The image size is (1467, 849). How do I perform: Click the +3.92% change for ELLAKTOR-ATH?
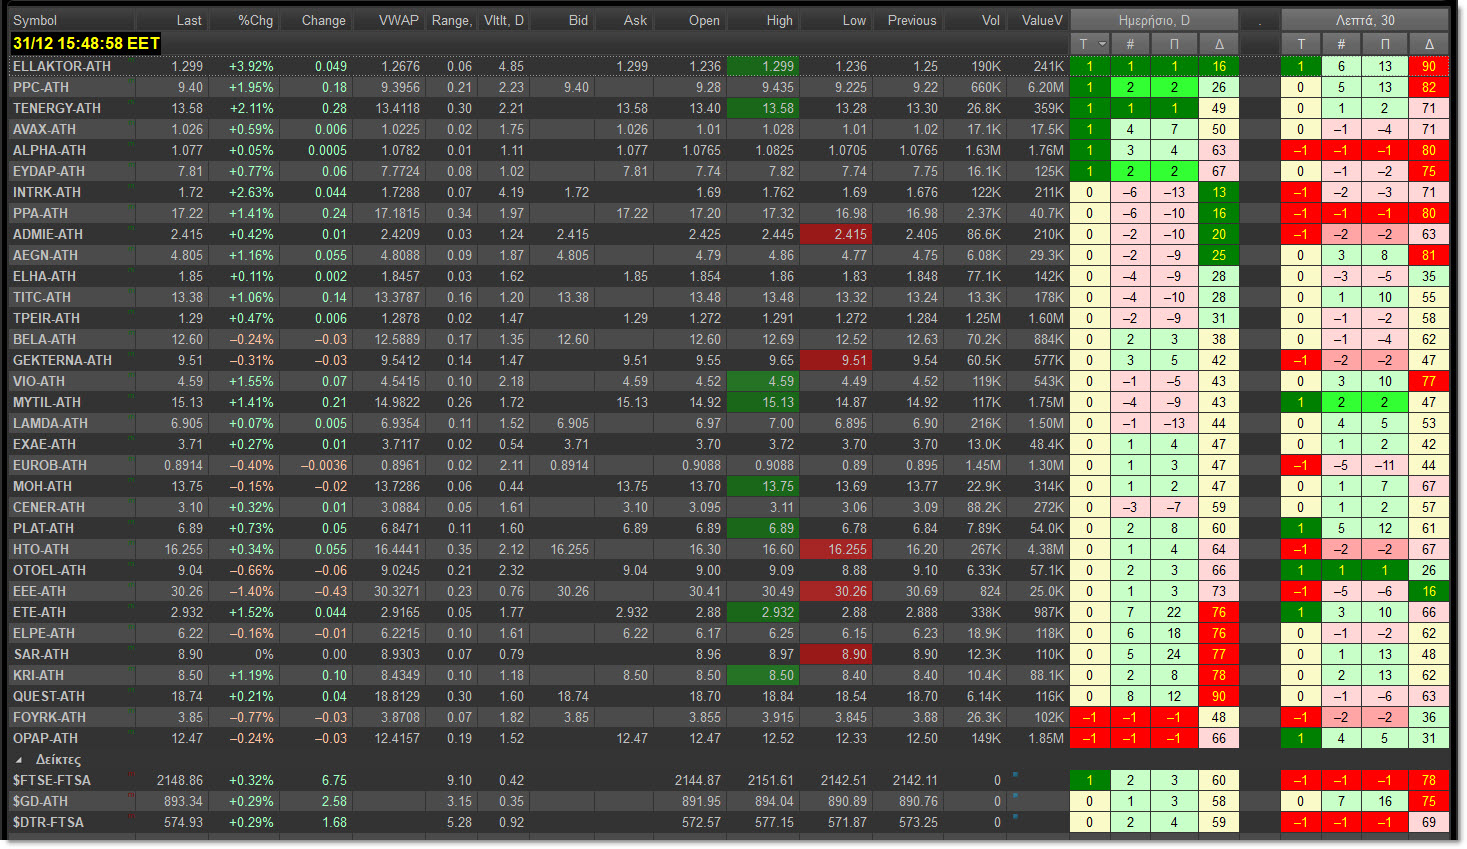(x=251, y=66)
